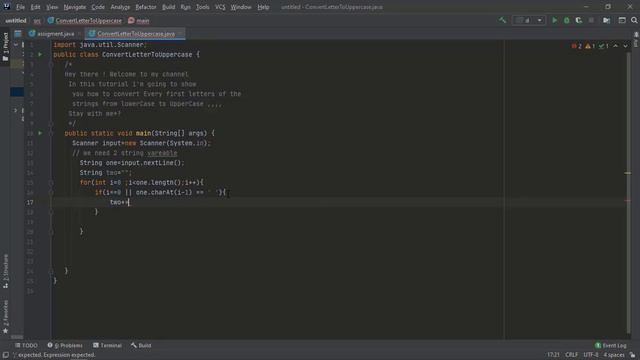The image size is (640, 360).
Task: Click the editor vertical scrollbar
Action: point(628,192)
